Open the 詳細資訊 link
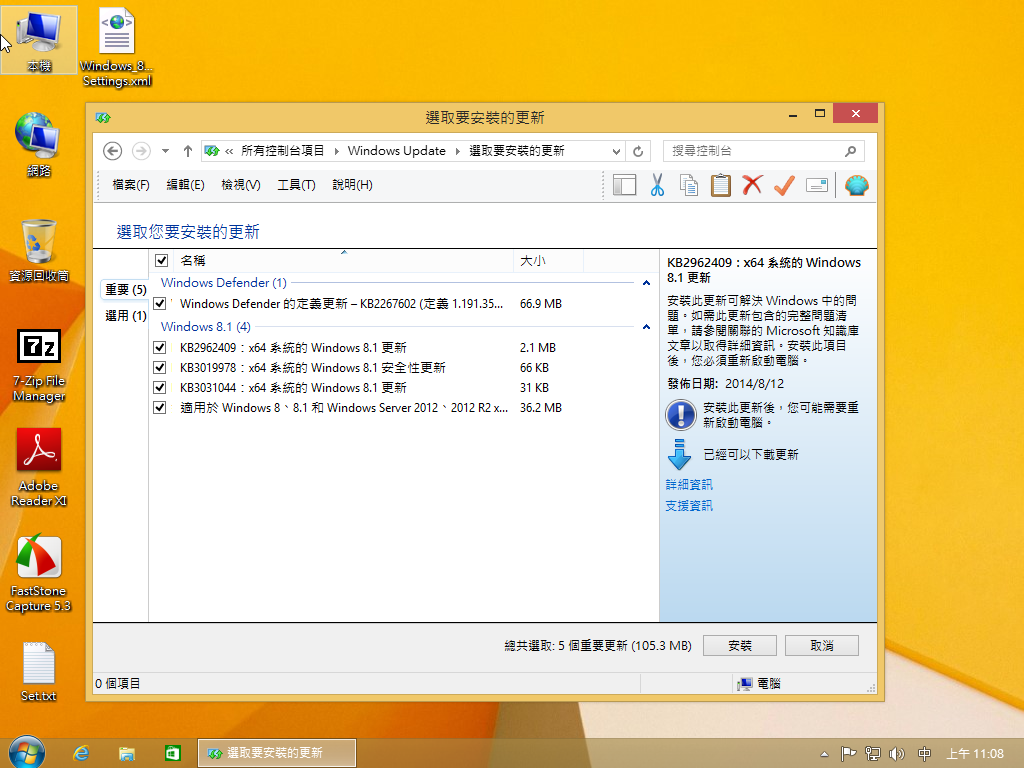 689,485
